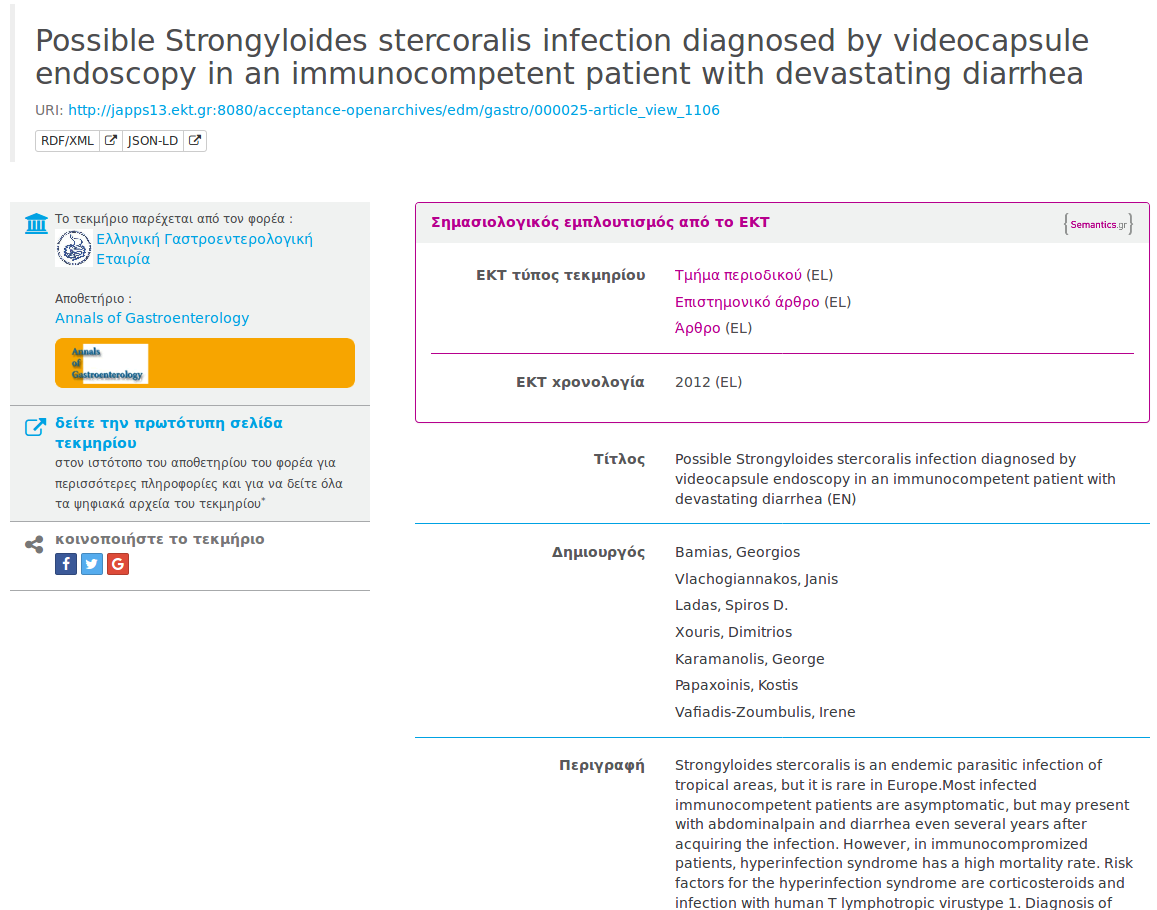Image resolution: width=1157 pixels, height=910 pixels.
Task: Click the Hellenic Gastroenterology Society logo
Action: (x=73, y=248)
